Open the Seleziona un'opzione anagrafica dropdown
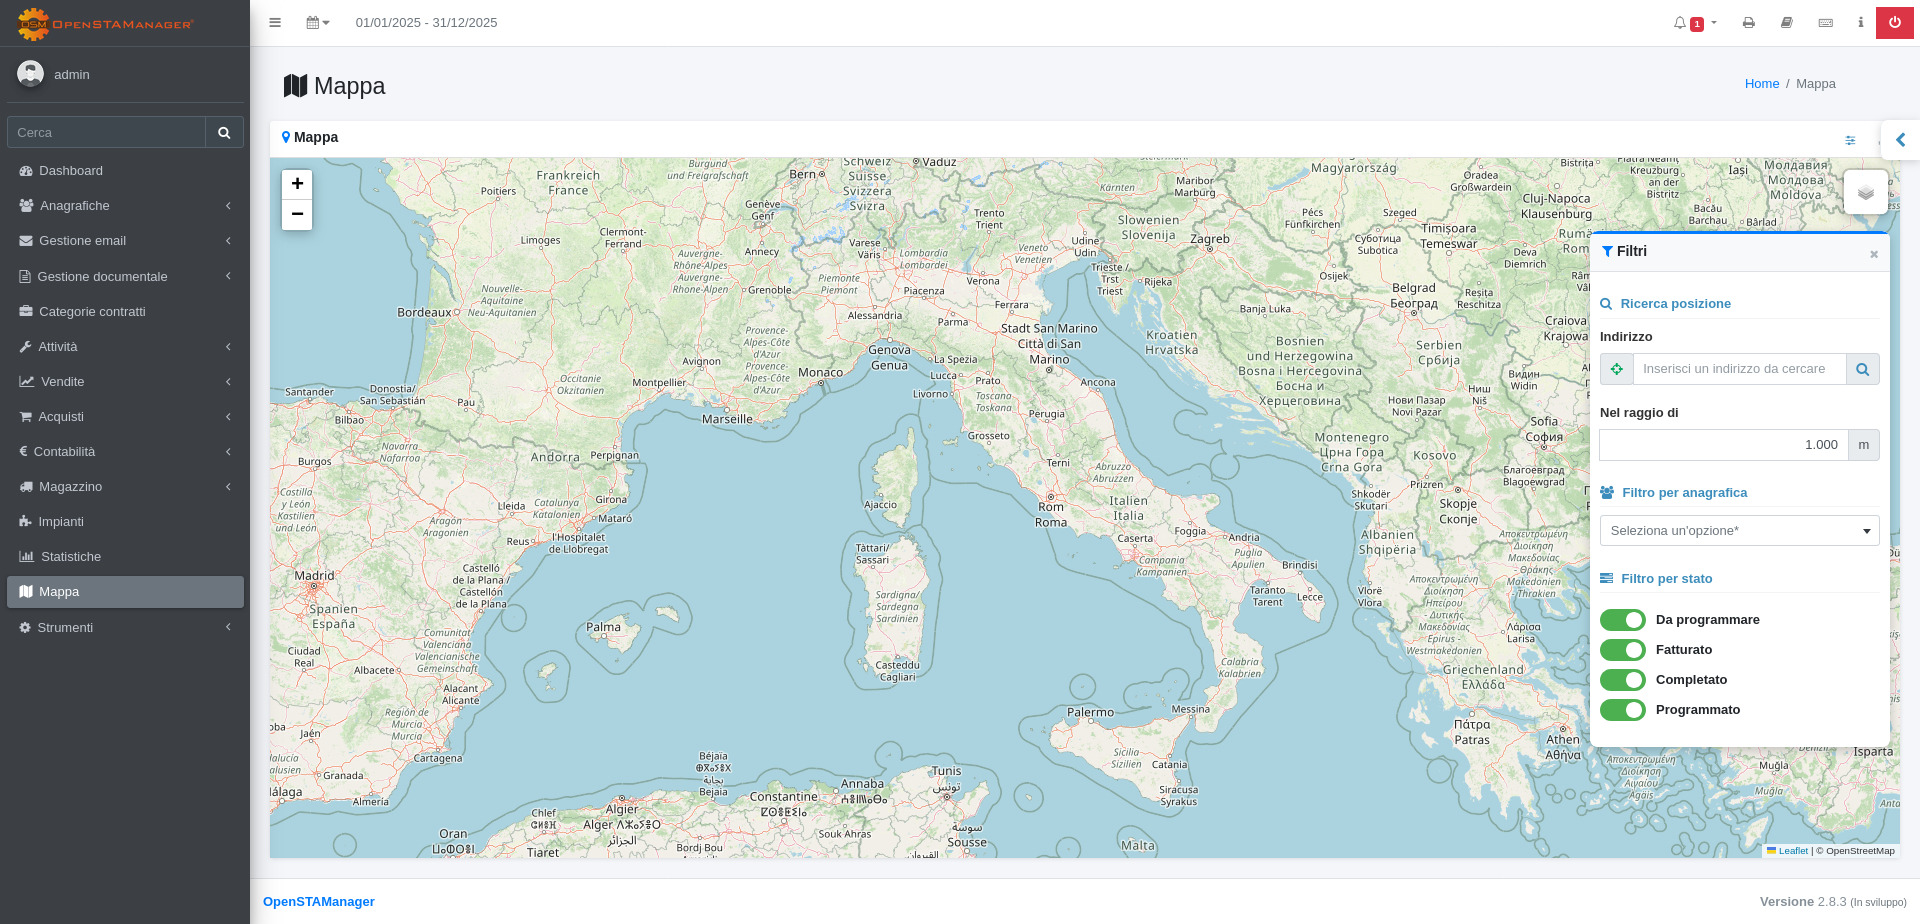The image size is (1920, 924). coord(1739,531)
